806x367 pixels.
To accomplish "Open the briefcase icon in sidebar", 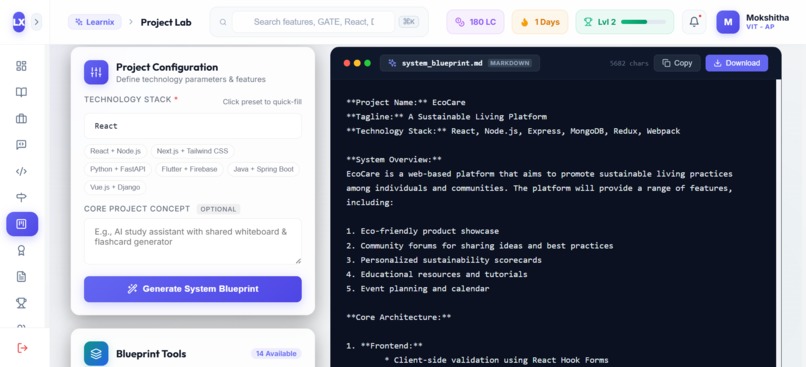I will coord(21,119).
